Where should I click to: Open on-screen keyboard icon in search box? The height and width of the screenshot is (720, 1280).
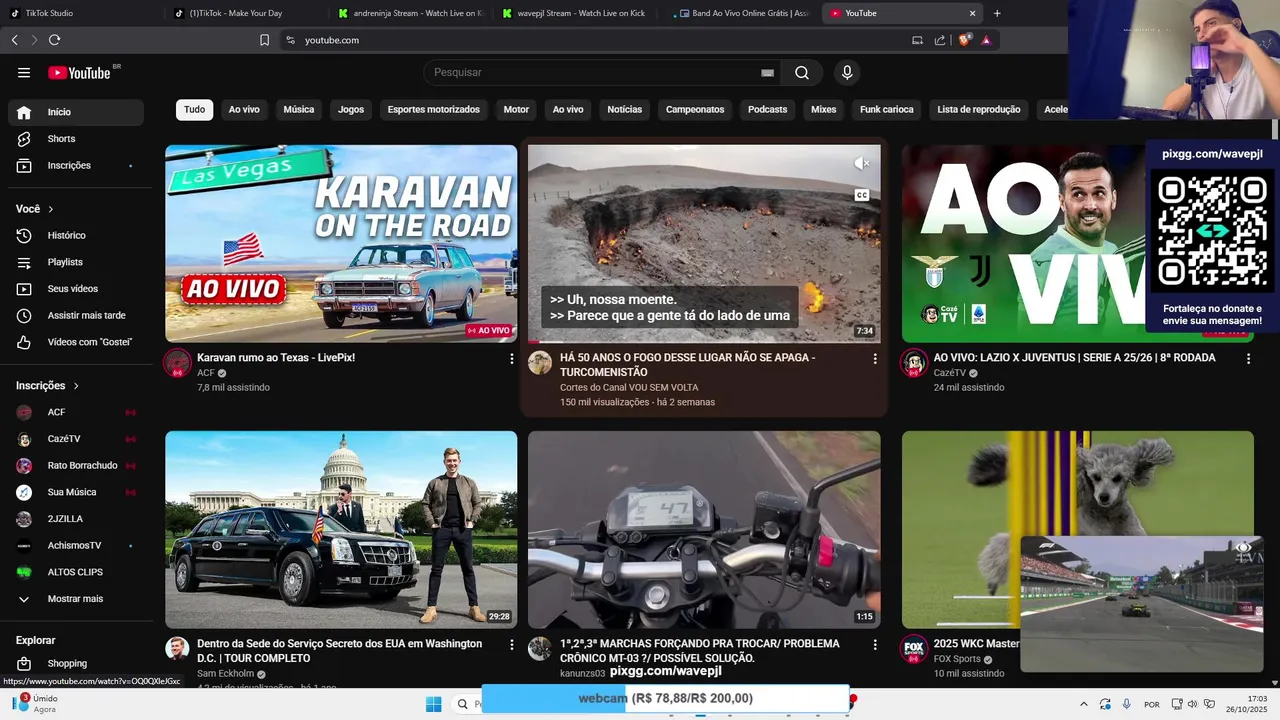(767, 72)
